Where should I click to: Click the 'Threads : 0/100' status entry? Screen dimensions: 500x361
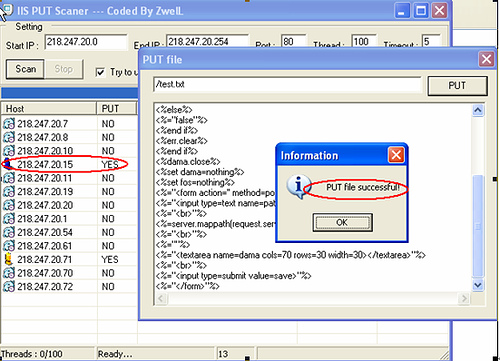pyautogui.click(x=32, y=354)
